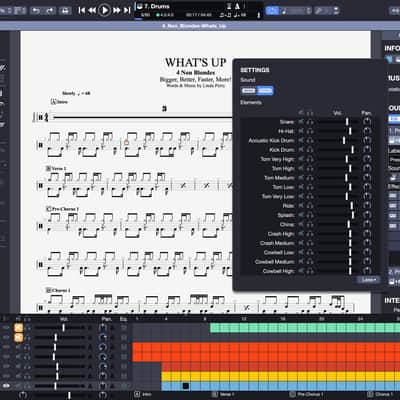The image size is (400, 400).
Task: Select the left Sound mode segment in Settings
Action: point(248,91)
